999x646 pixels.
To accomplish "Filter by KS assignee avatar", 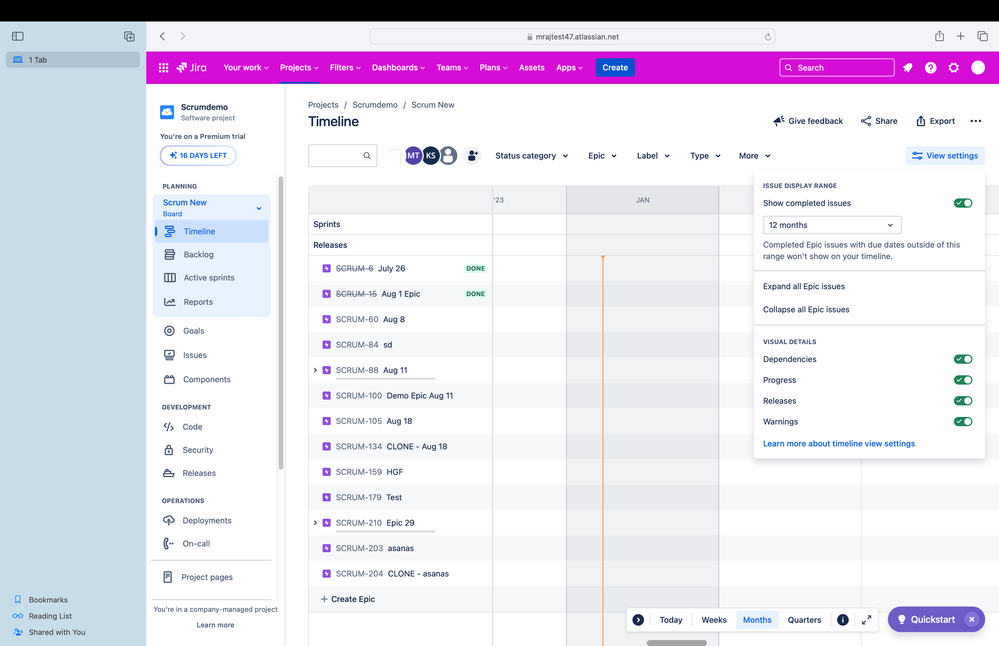I will click(x=431, y=155).
